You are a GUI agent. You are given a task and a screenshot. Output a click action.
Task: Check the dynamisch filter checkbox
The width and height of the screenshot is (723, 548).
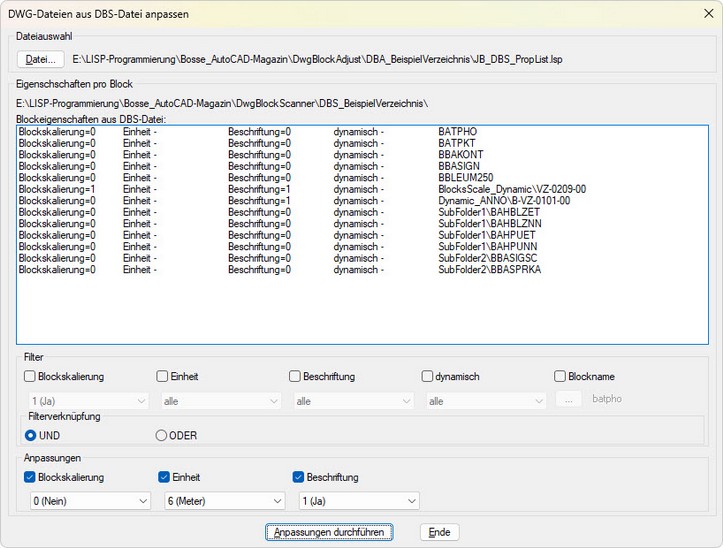click(428, 376)
